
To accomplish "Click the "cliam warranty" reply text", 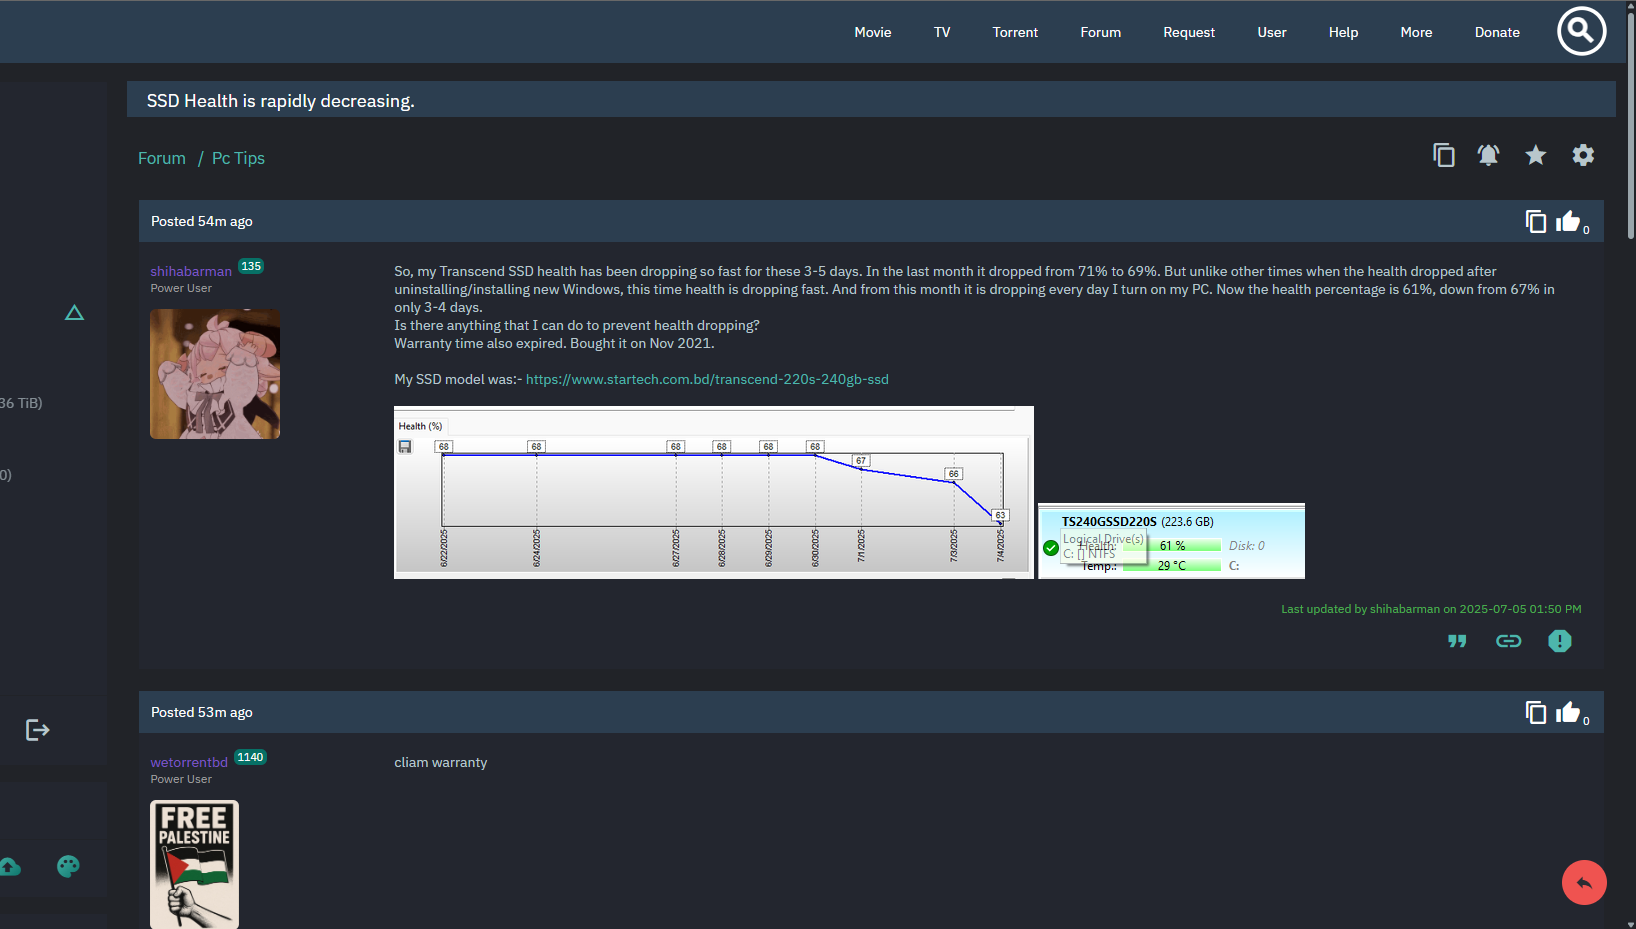I will (441, 762).
